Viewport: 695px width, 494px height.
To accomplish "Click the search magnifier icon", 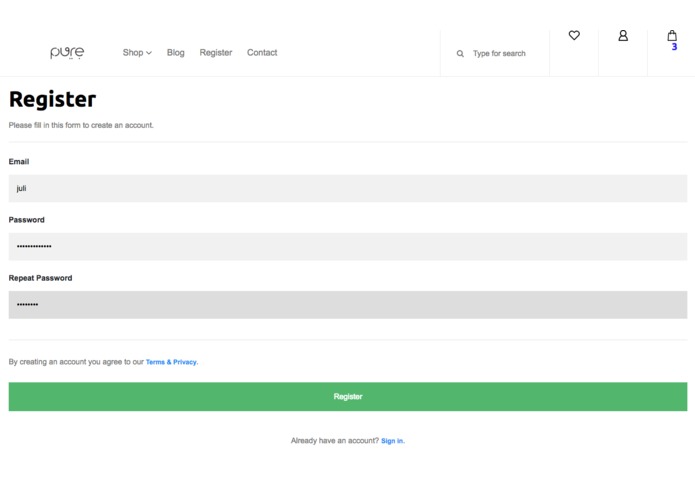I will (x=460, y=54).
